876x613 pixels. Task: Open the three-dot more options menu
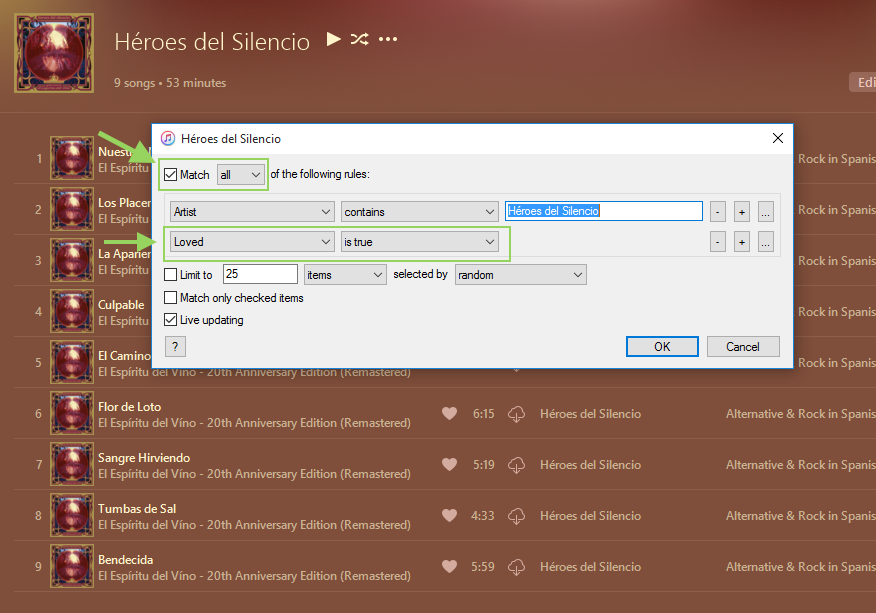pos(388,40)
